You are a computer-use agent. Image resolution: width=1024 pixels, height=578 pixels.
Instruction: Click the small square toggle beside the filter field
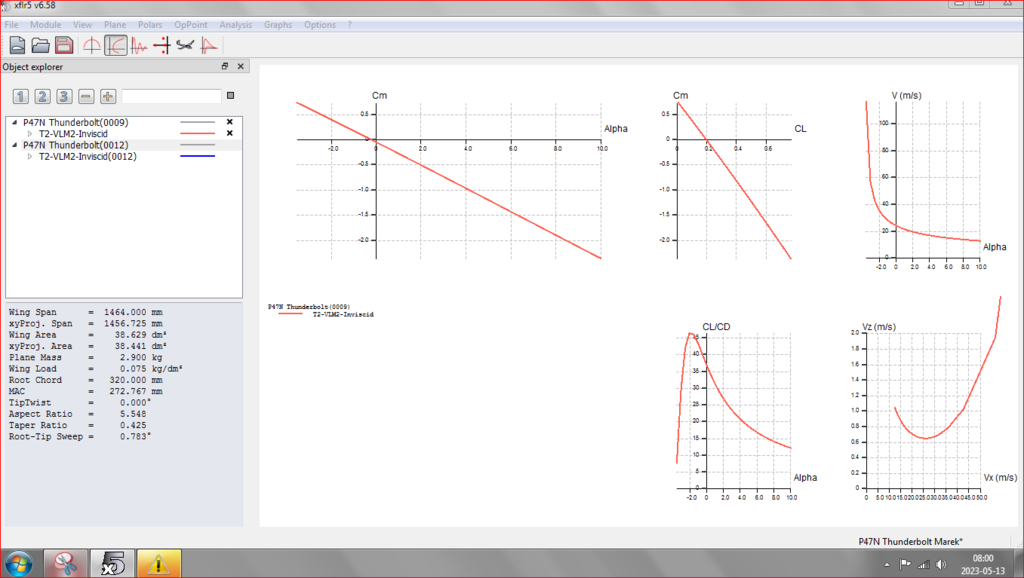pos(230,96)
